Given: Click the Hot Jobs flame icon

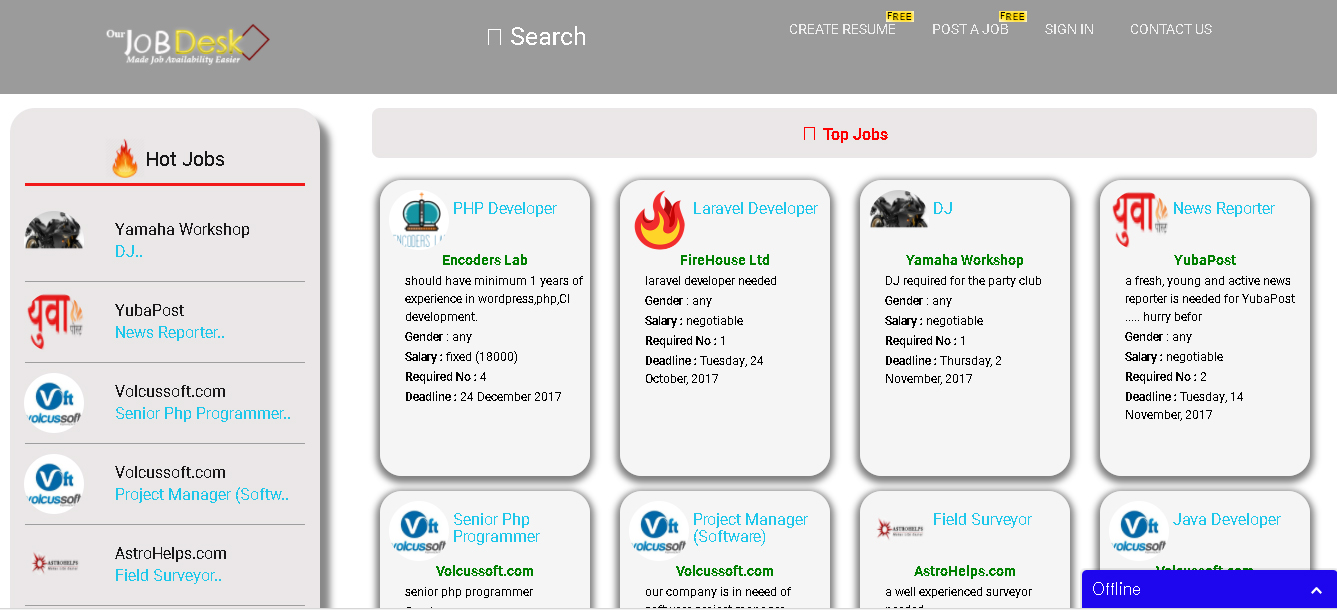Looking at the screenshot, I should [x=125, y=159].
